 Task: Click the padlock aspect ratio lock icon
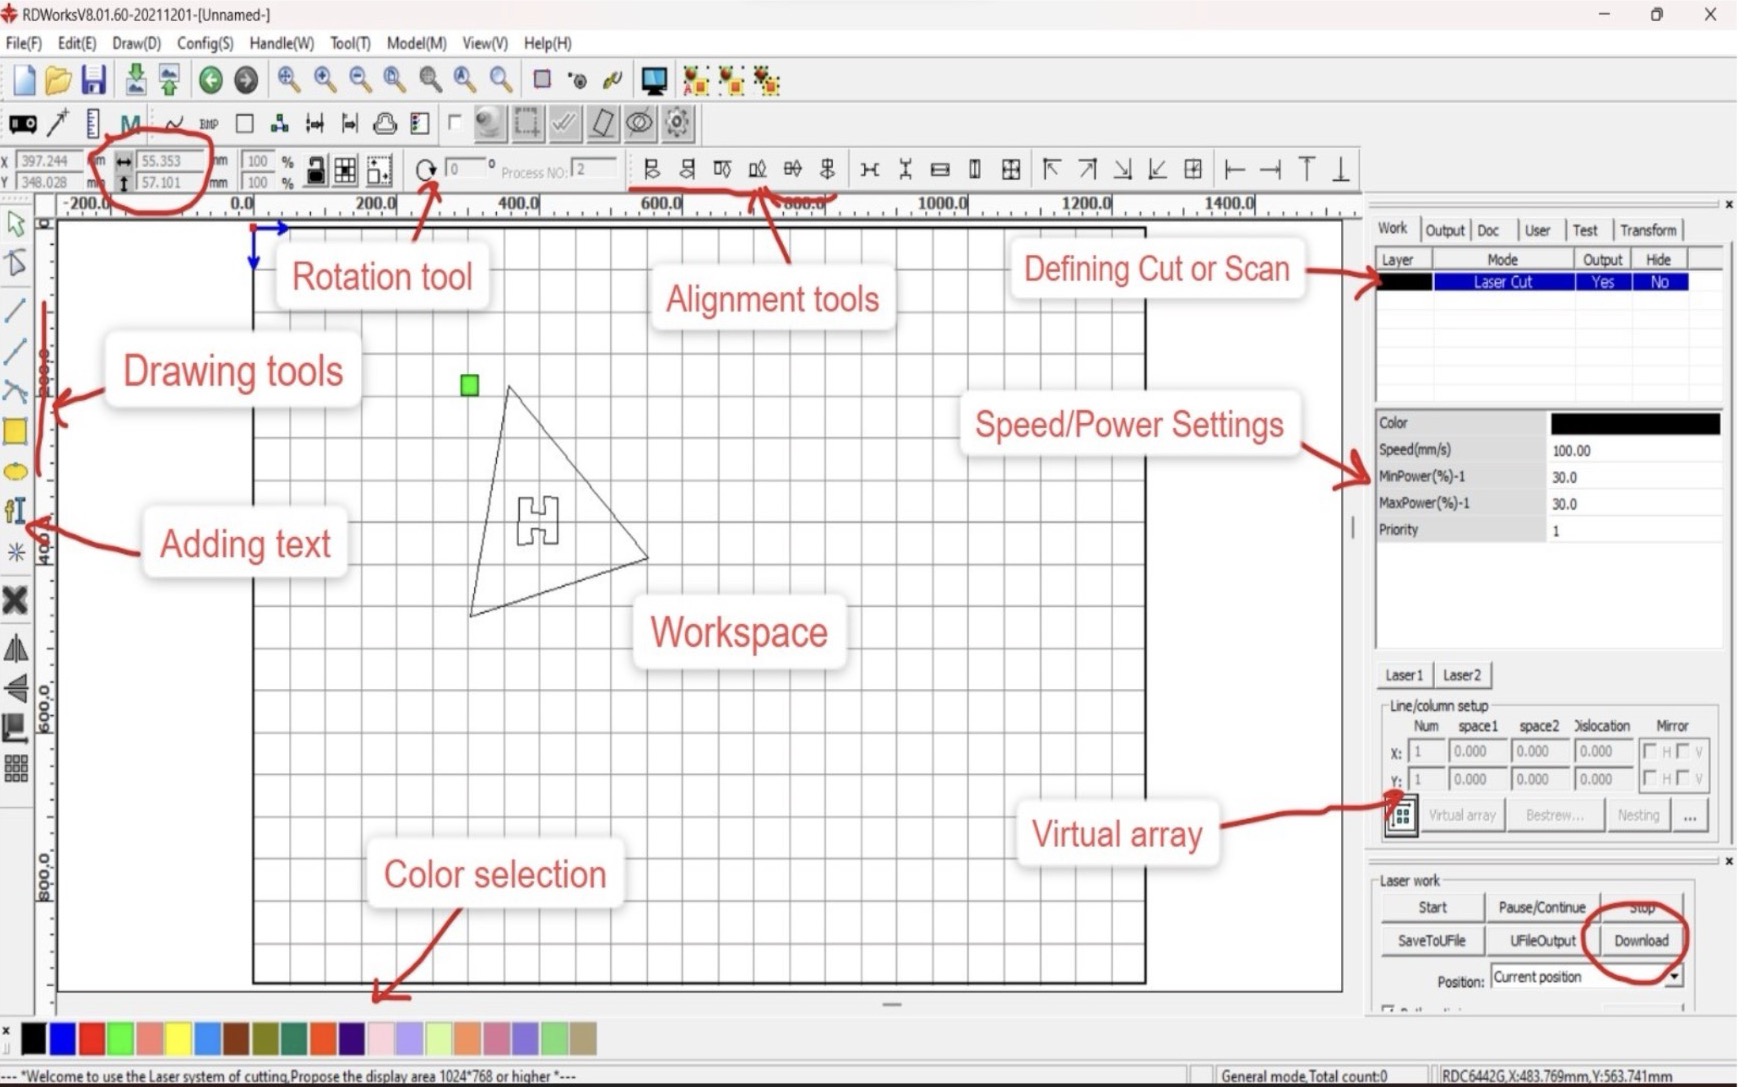pyautogui.click(x=315, y=170)
